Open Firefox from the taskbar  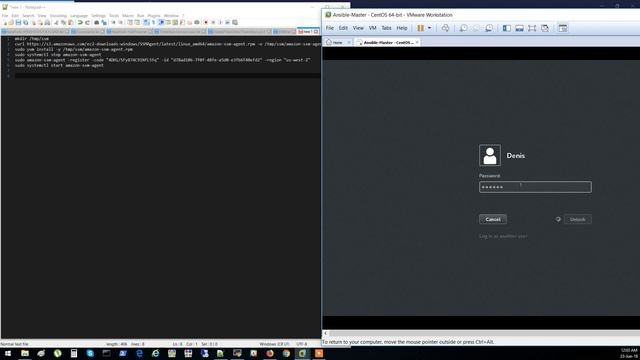[270, 353]
